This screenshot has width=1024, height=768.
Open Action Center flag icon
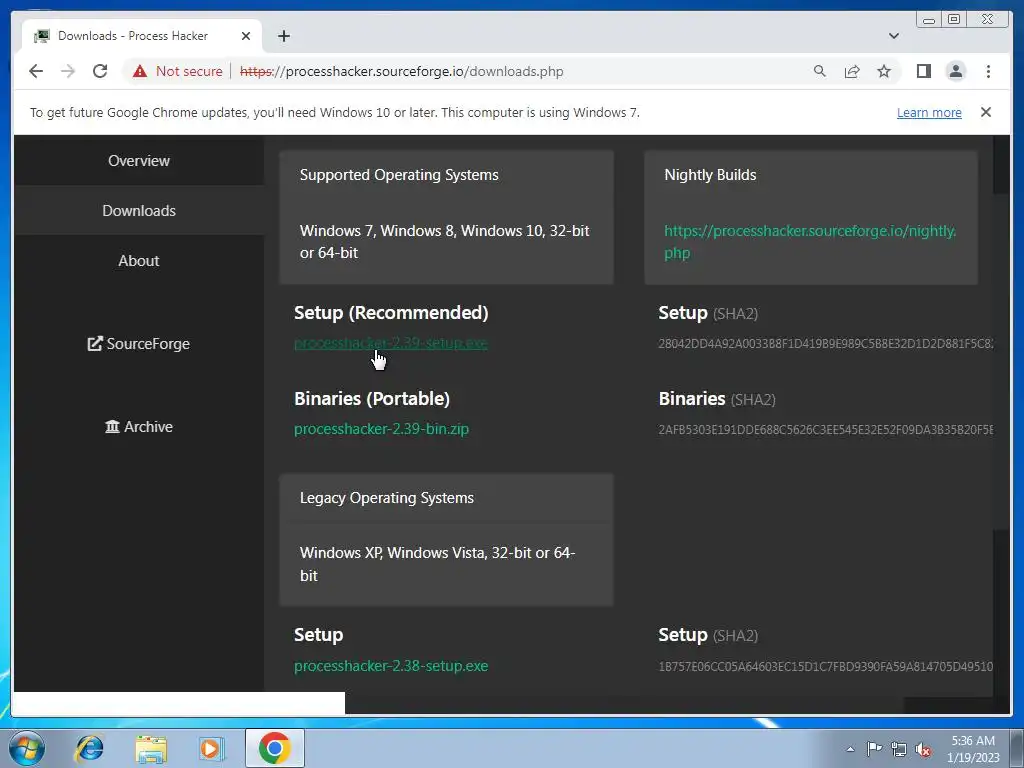point(874,749)
